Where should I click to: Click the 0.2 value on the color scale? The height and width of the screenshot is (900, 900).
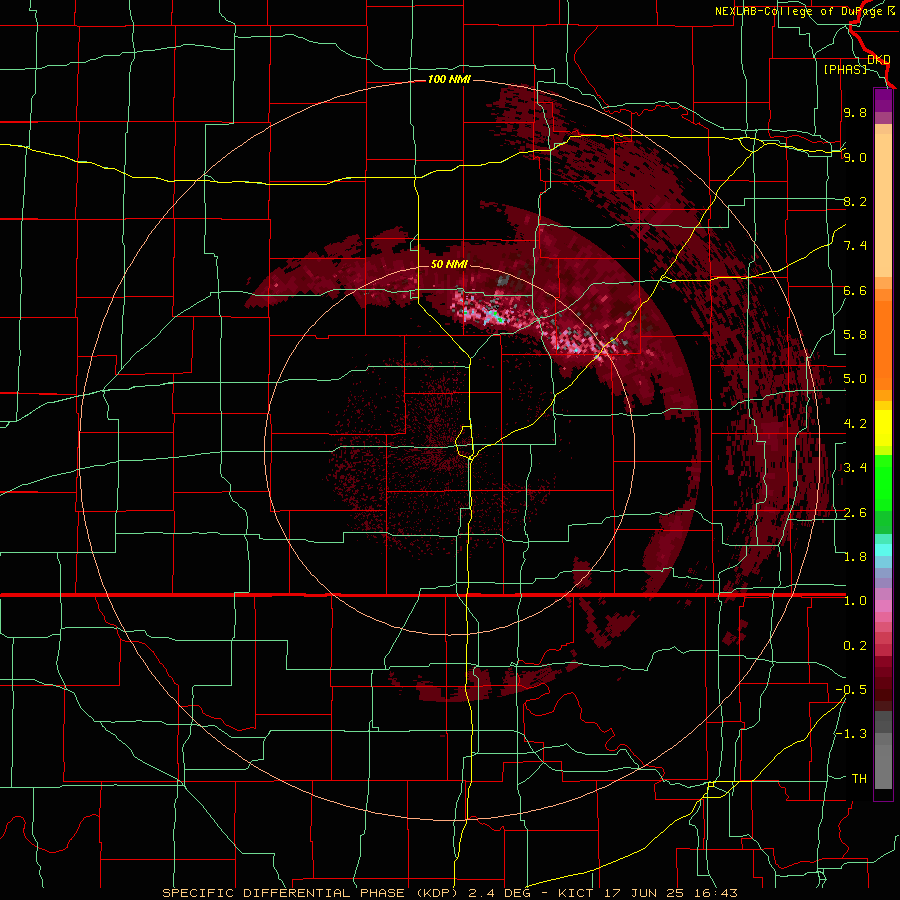[855, 646]
